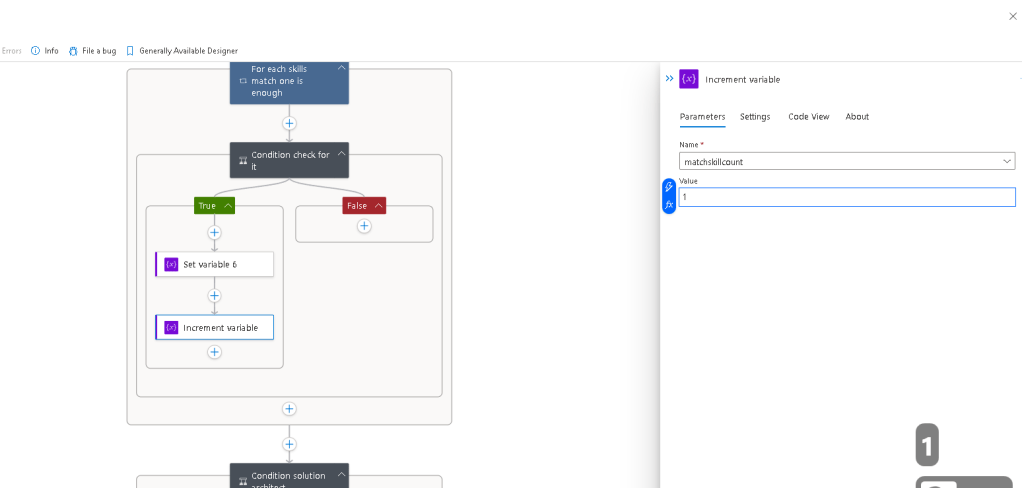
Task: Collapse the Increment variable side panel
Action: [x=669, y=79]
